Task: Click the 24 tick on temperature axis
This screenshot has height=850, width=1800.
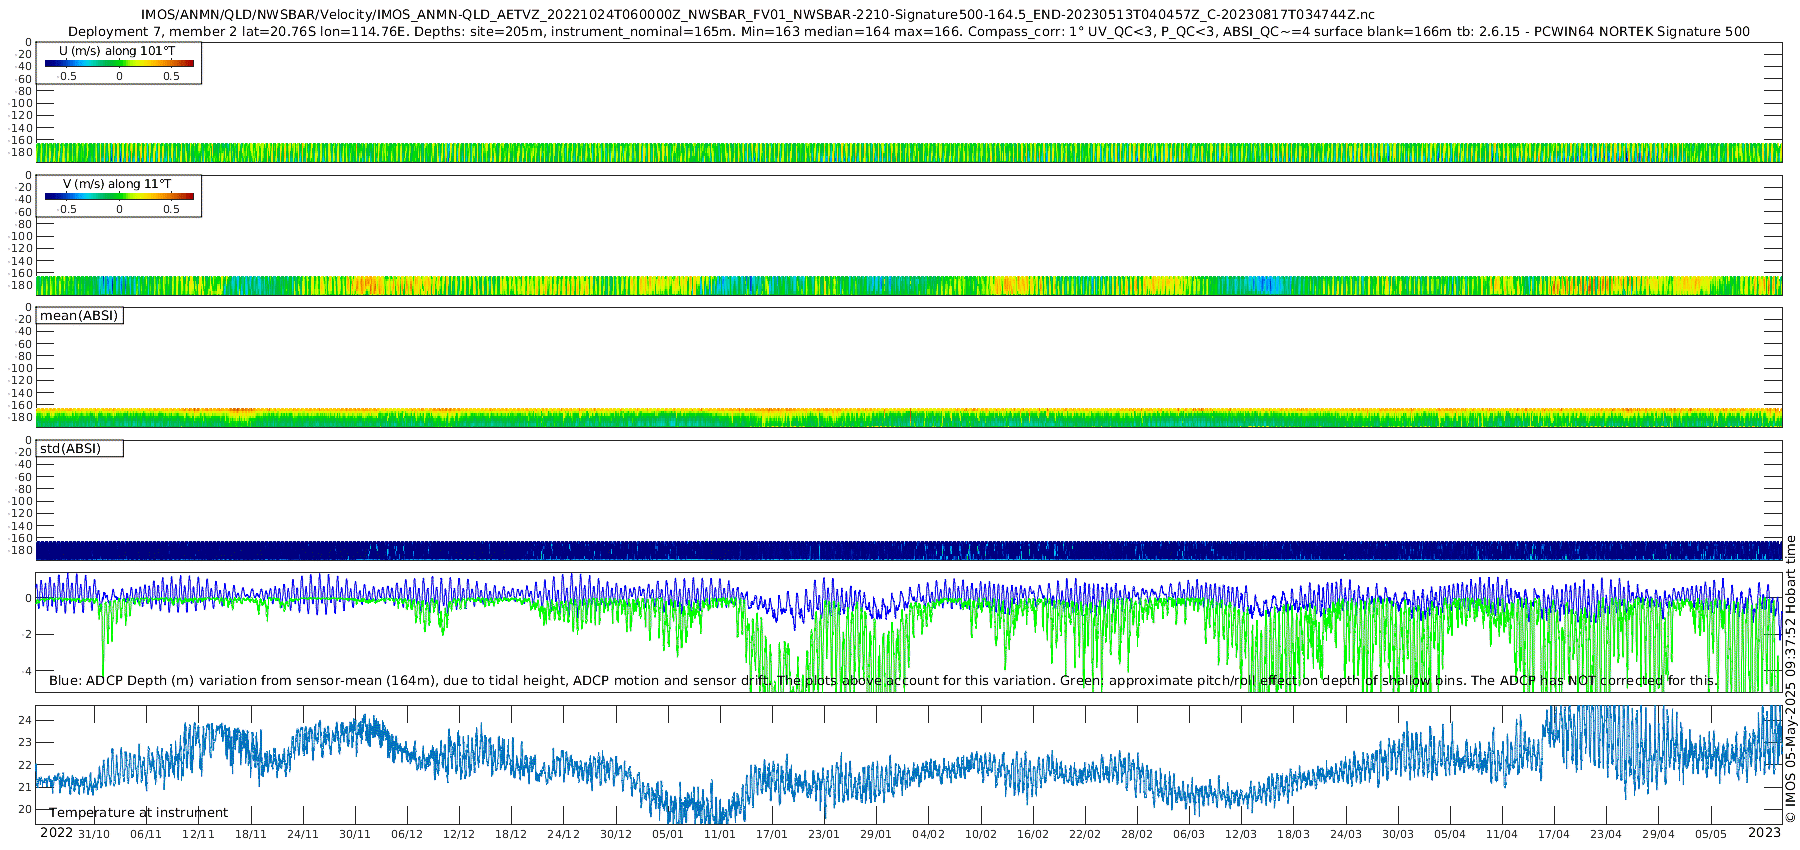Action: click(x=25, y=721)
